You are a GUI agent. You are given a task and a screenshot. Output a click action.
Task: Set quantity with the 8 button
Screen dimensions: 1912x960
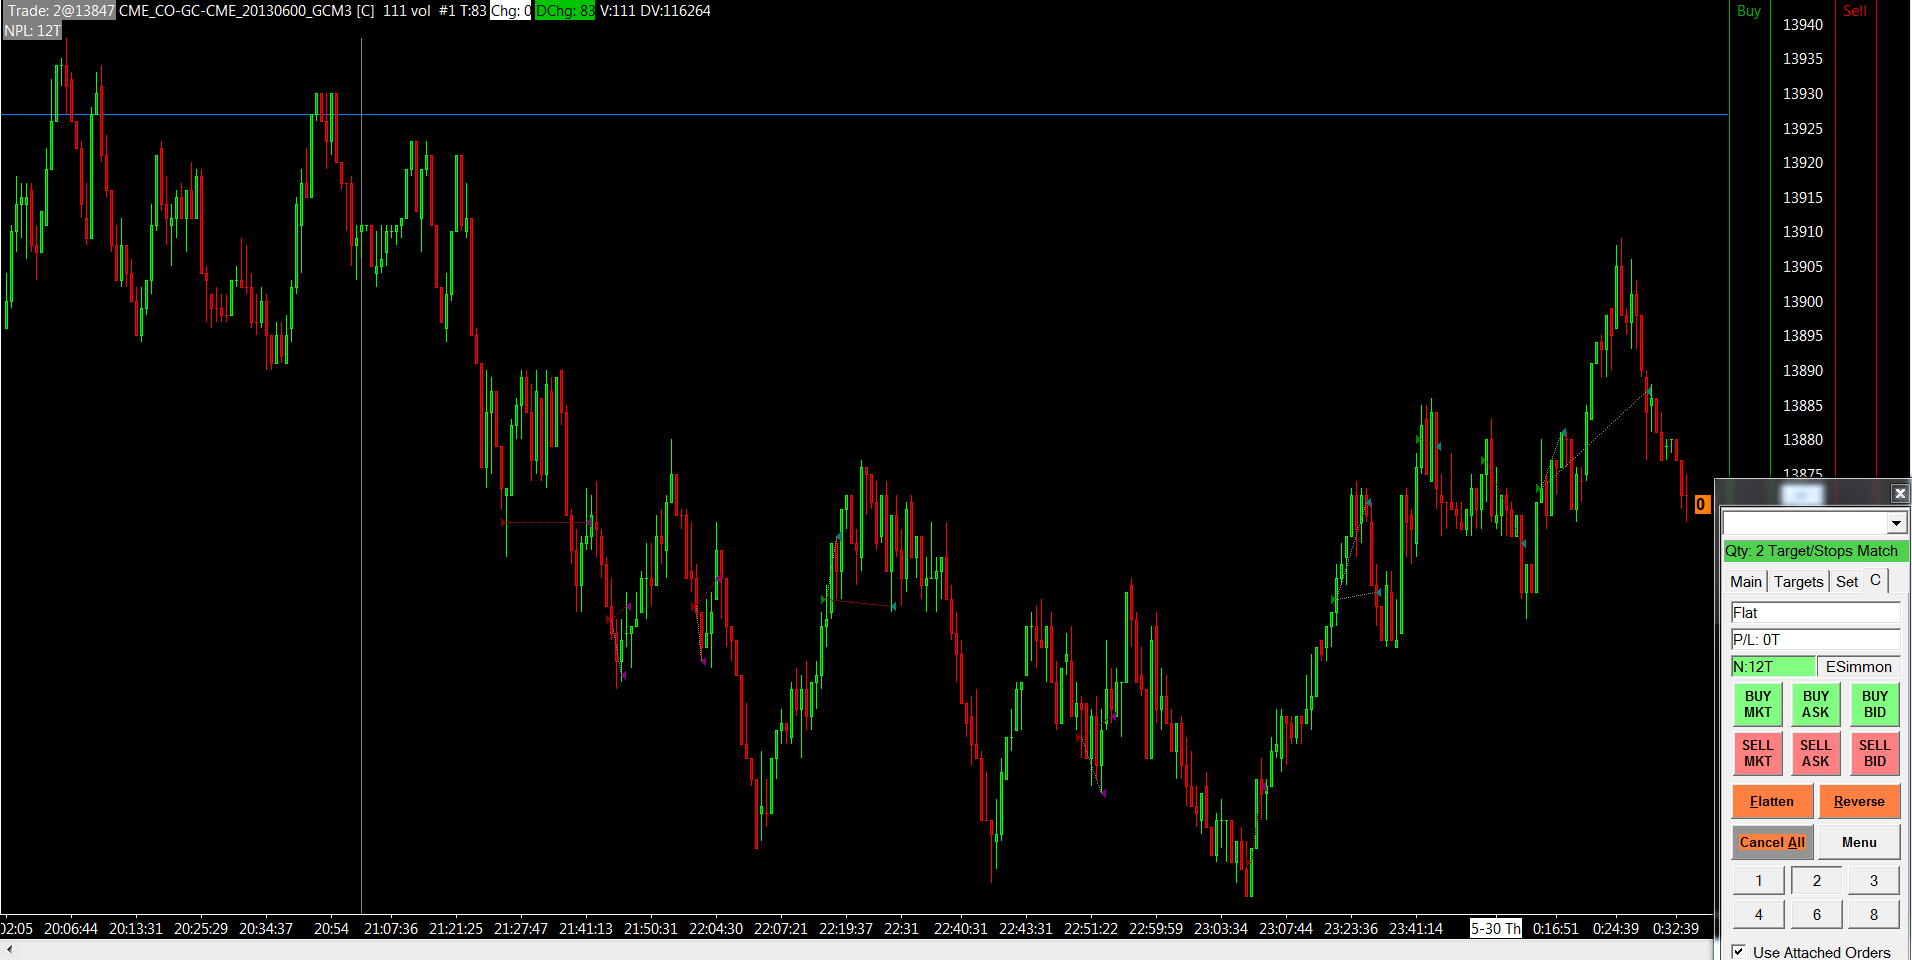tap(1873, 914)
